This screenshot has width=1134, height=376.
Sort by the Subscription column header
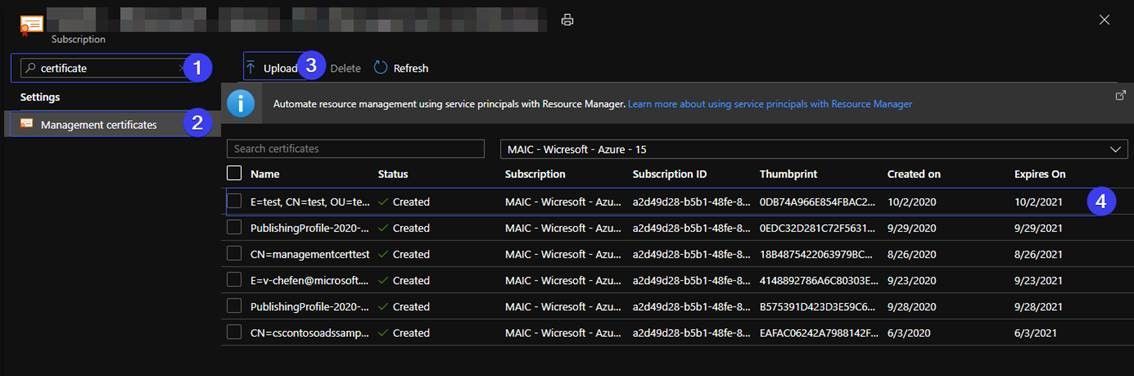pos(535,174)
